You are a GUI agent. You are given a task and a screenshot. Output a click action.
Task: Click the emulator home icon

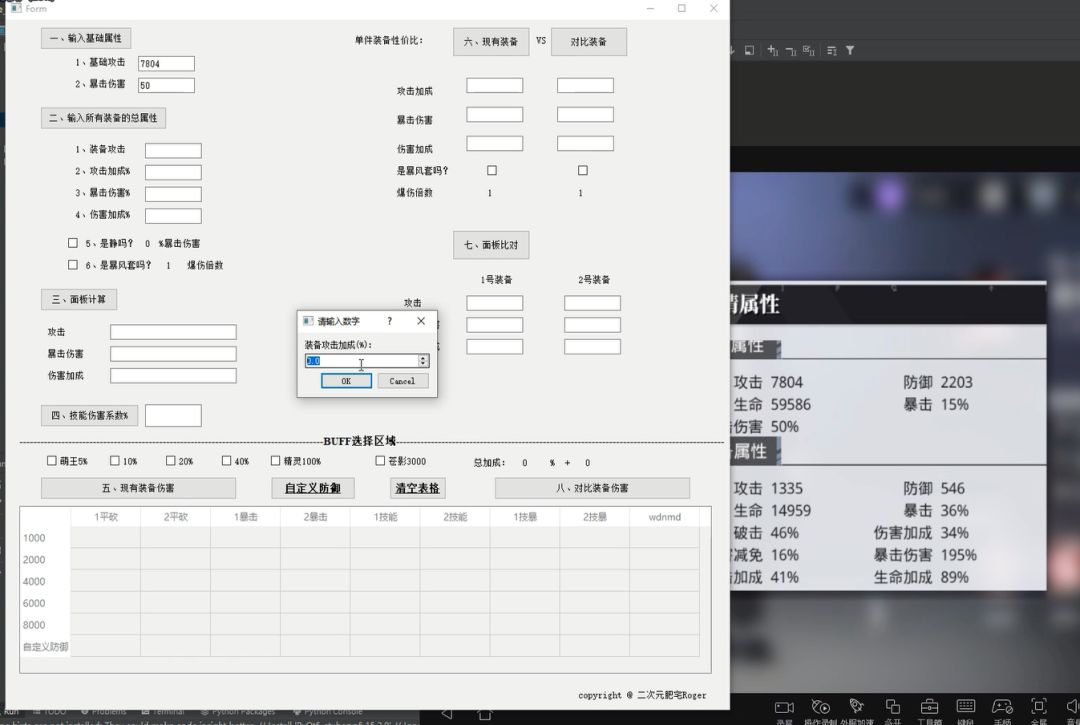point(485,714)
